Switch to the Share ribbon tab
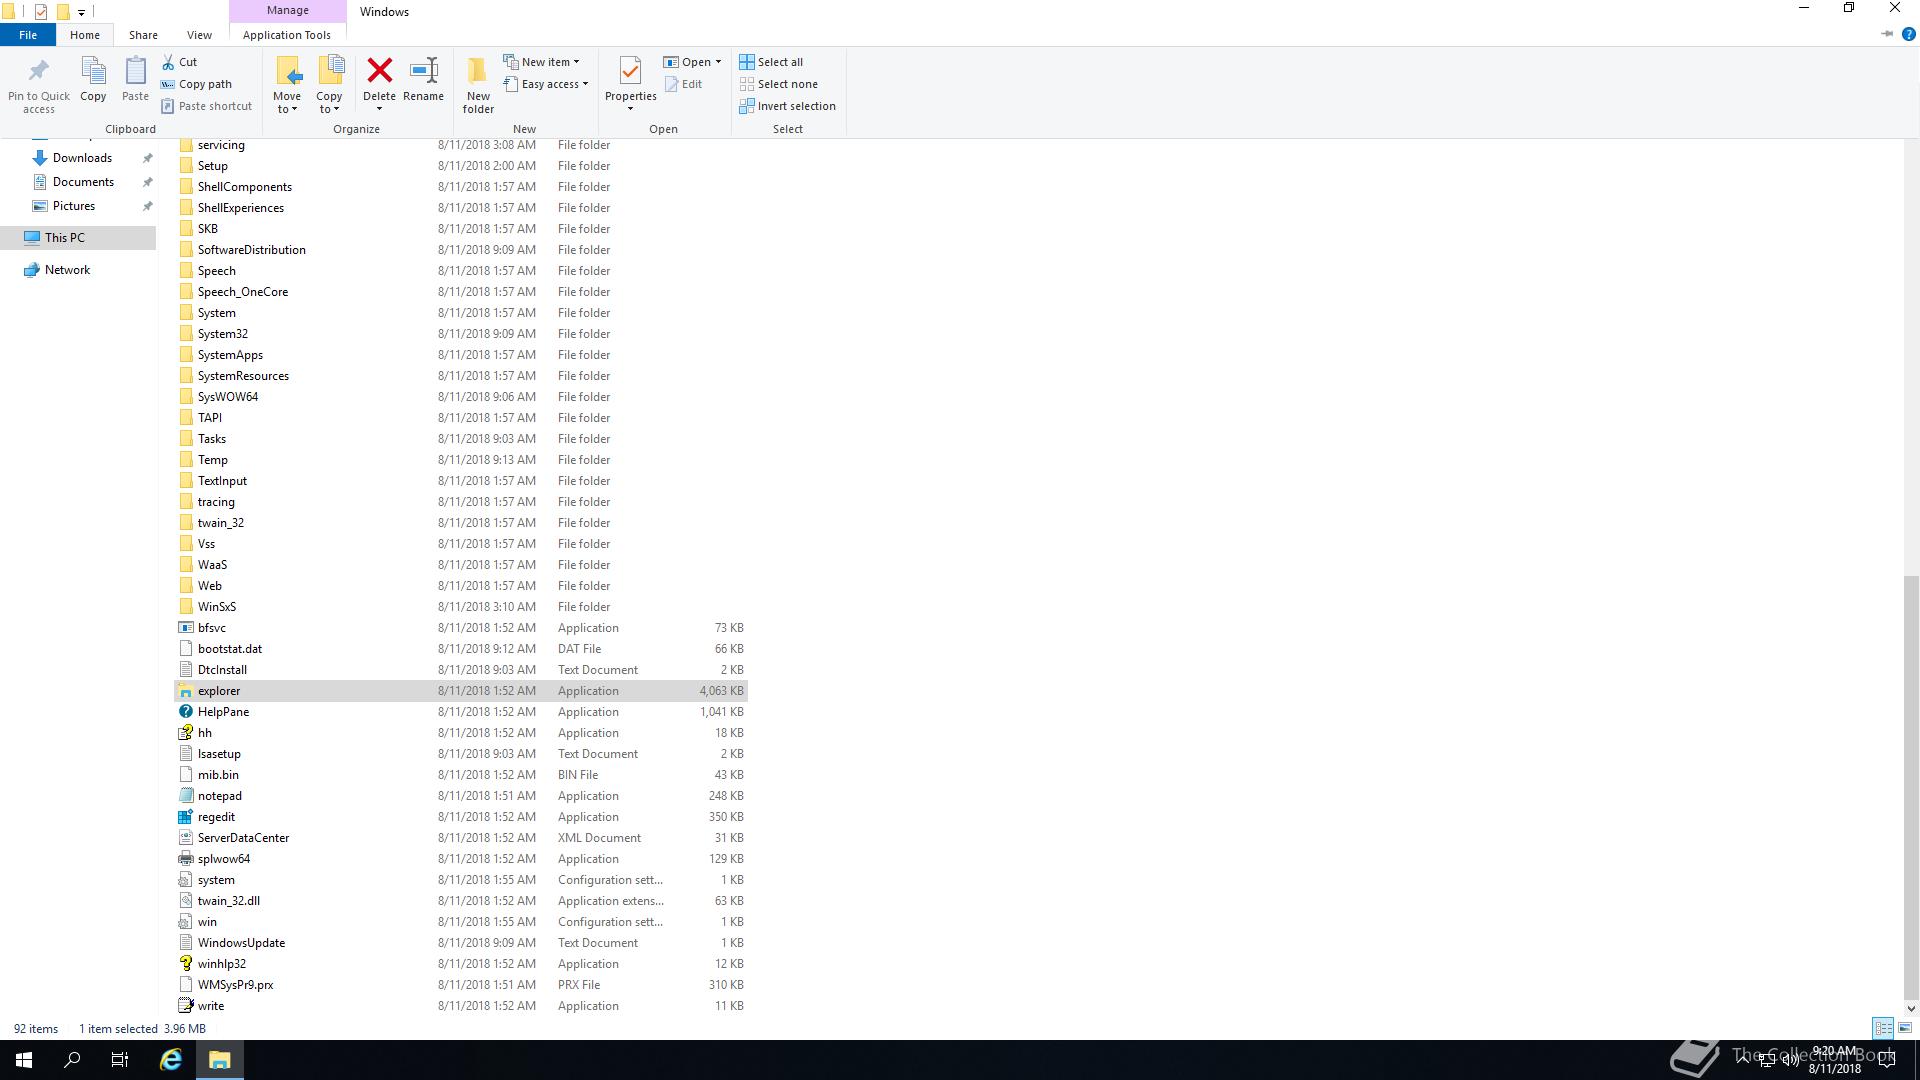Screen dimensions: 1920x1080 143,35
